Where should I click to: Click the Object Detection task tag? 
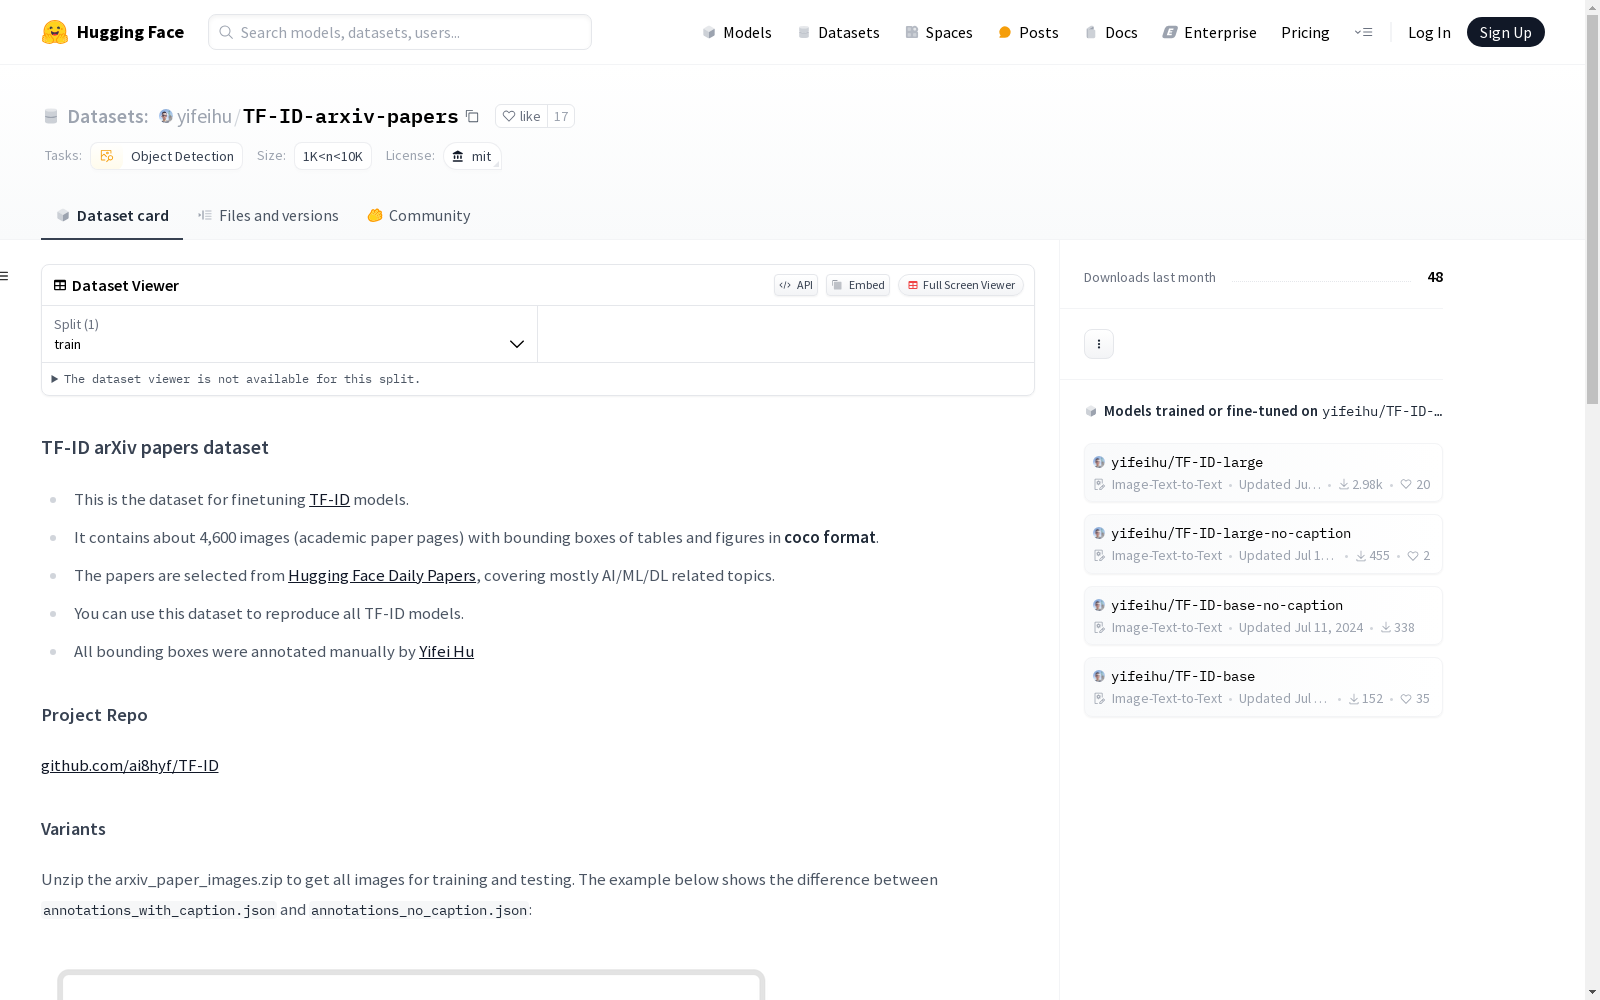pos(166,156)
